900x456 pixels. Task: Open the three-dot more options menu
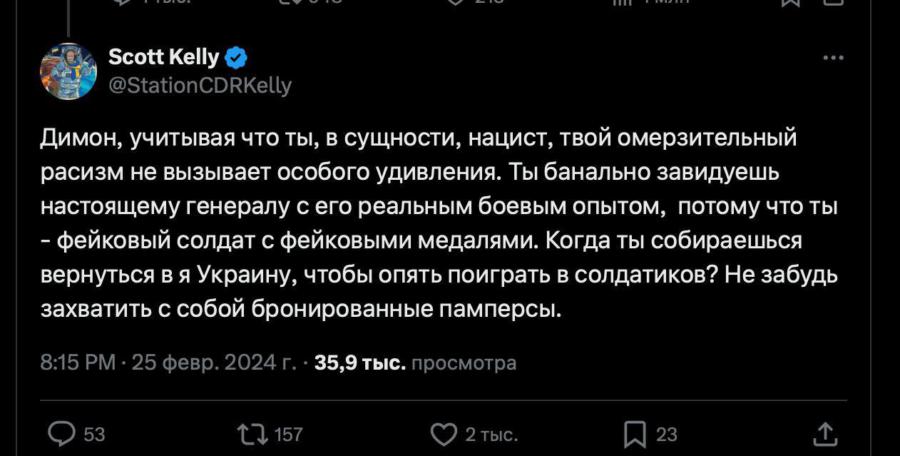point(832,58)
